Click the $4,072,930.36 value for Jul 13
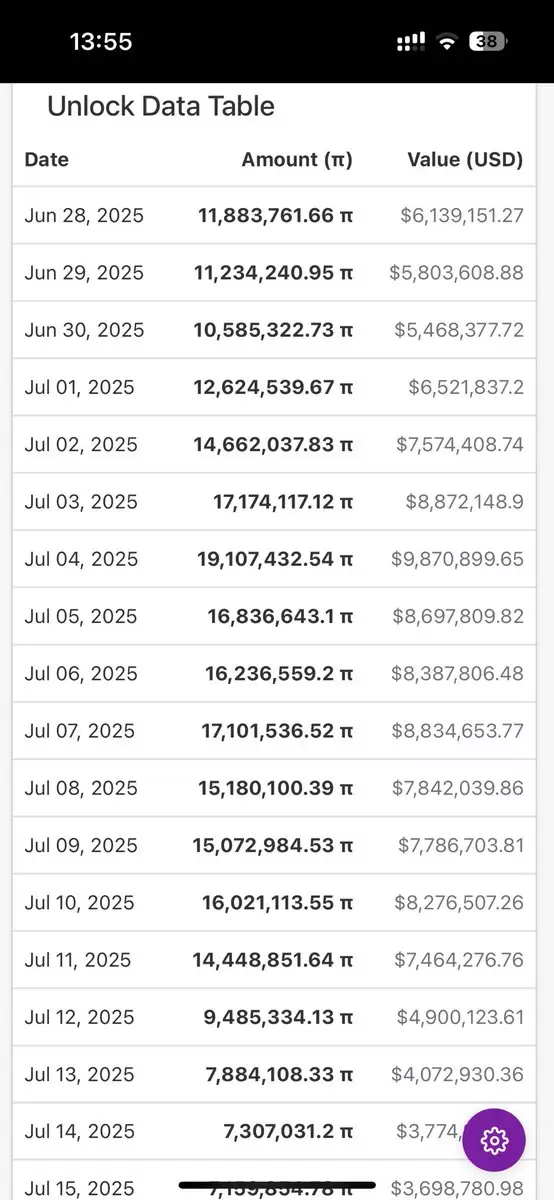 pyautogui.click(x=458, y=1074)
